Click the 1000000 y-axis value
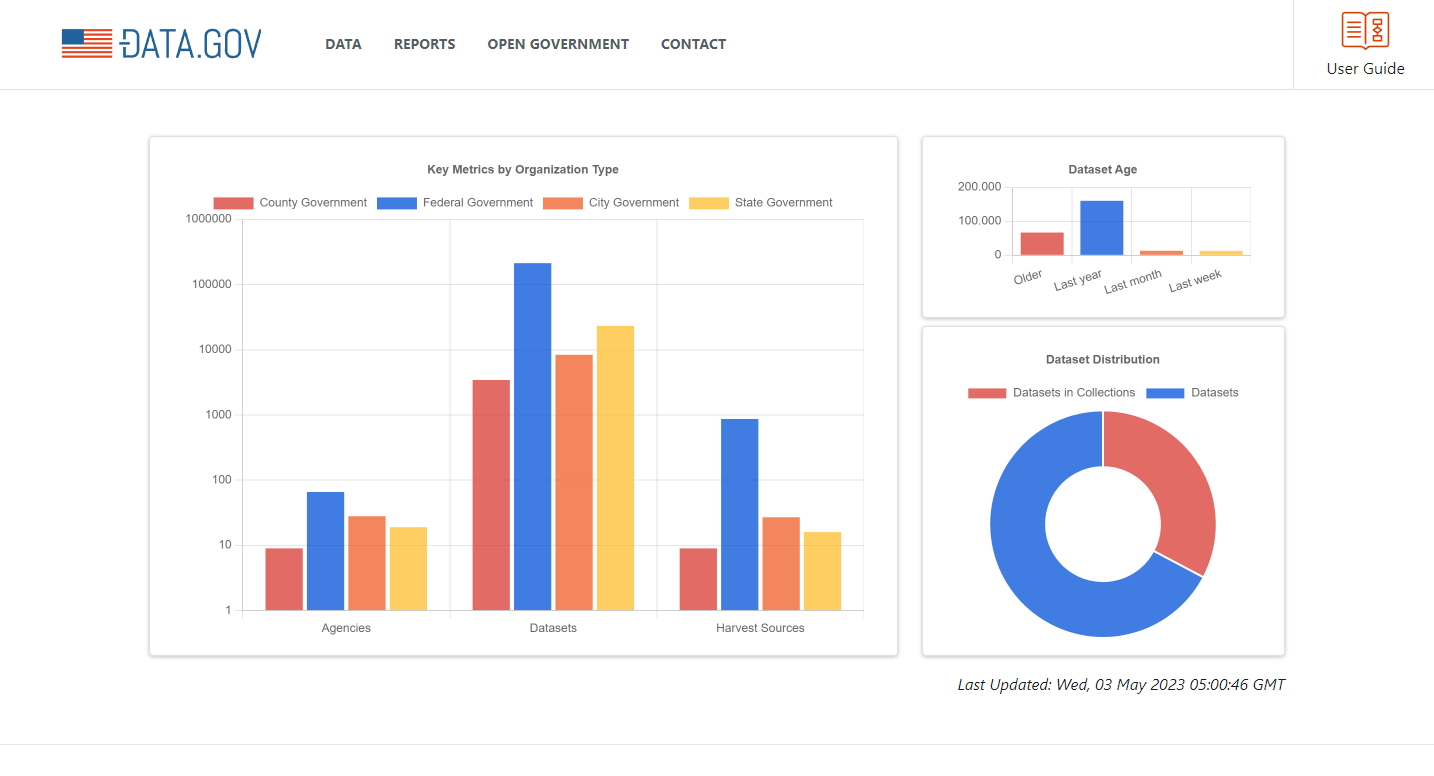This screenshot has height=776, width=1434. [209, 219]
